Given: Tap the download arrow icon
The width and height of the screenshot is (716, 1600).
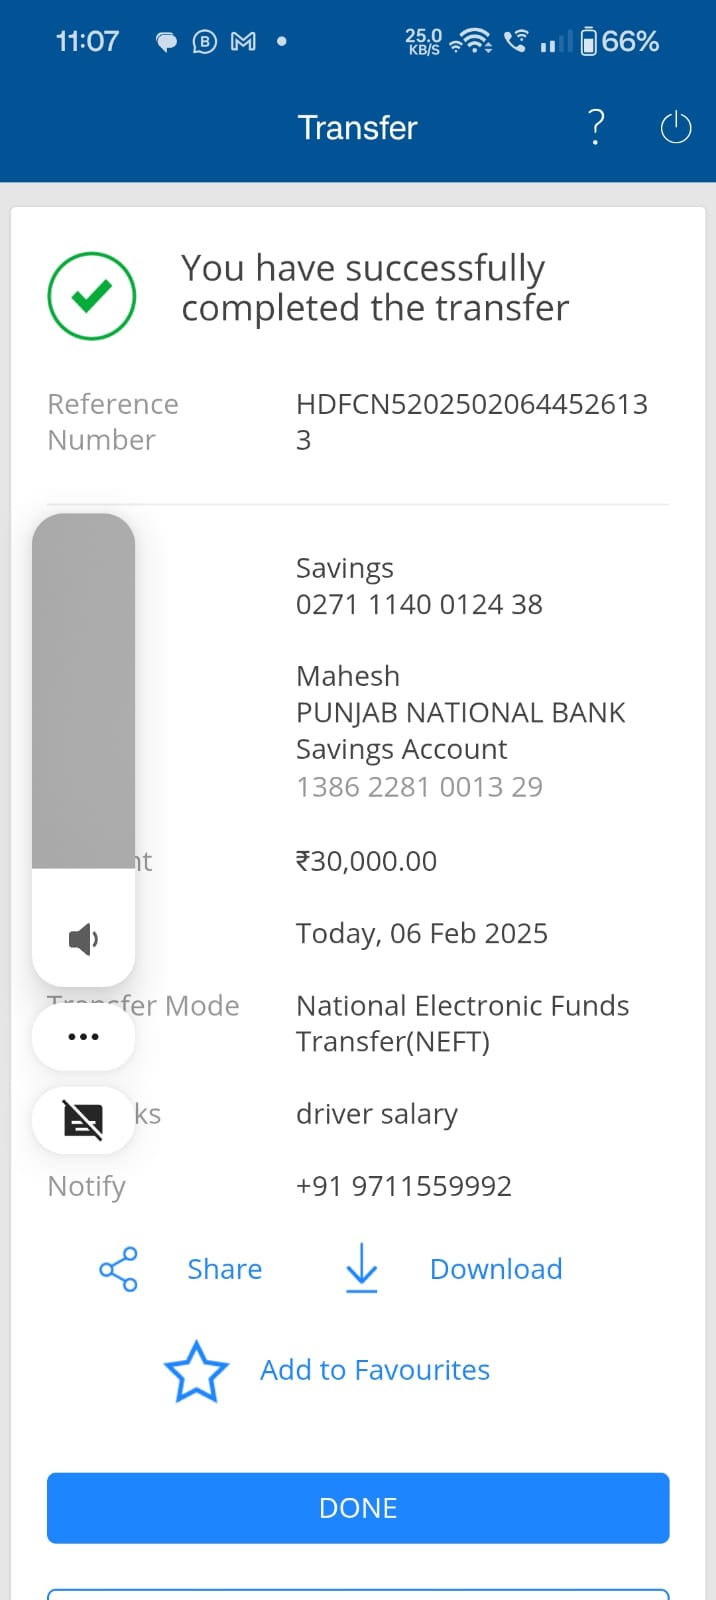Looking at the screenshot, I should [x=361, y=1268].
